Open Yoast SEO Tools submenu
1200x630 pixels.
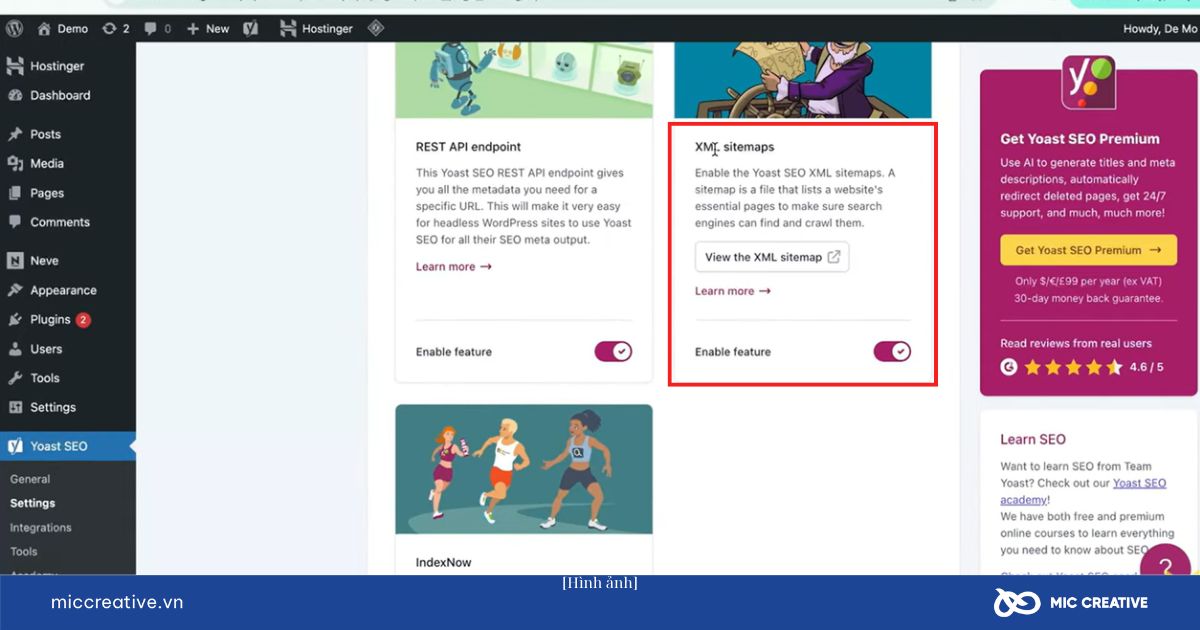24,551
